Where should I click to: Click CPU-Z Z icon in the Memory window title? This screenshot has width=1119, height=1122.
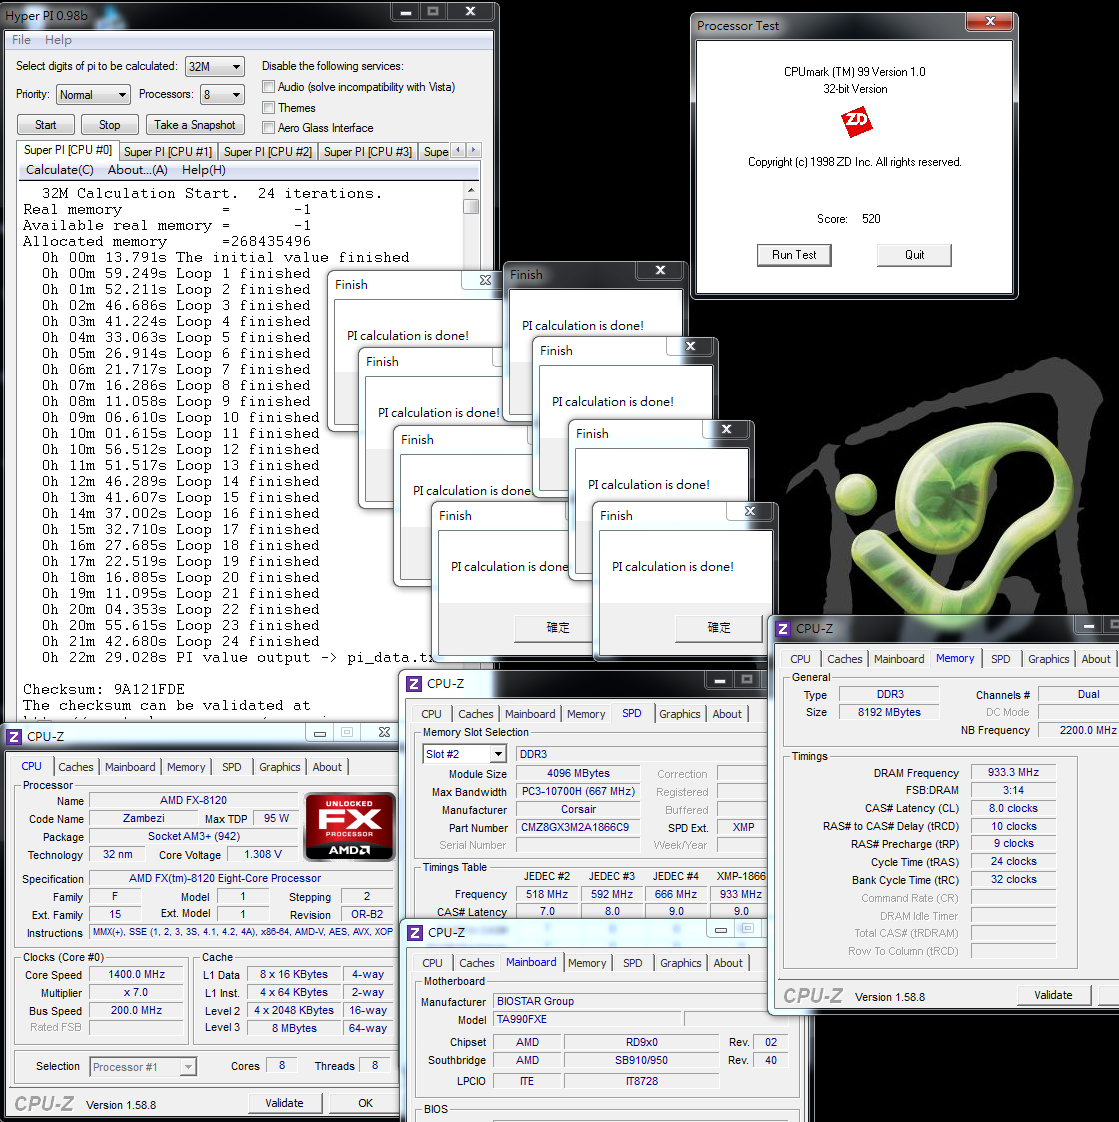coord(783,629)
